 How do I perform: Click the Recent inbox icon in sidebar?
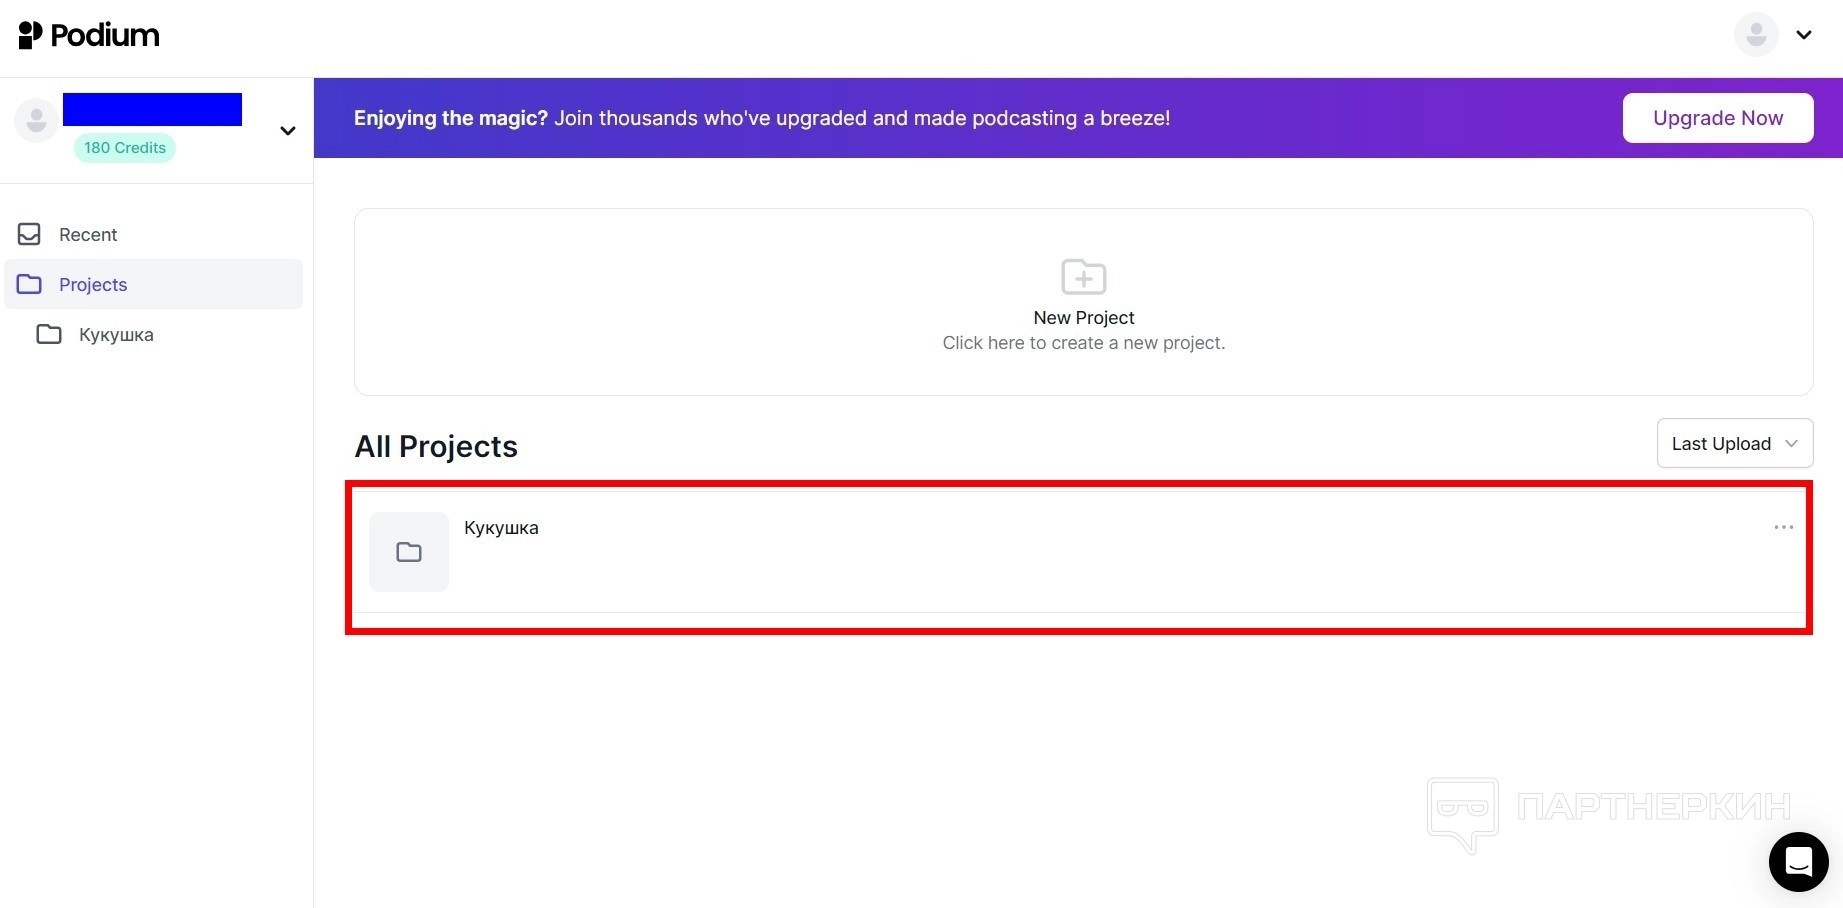pyautogui.click(x=30, y=234)
